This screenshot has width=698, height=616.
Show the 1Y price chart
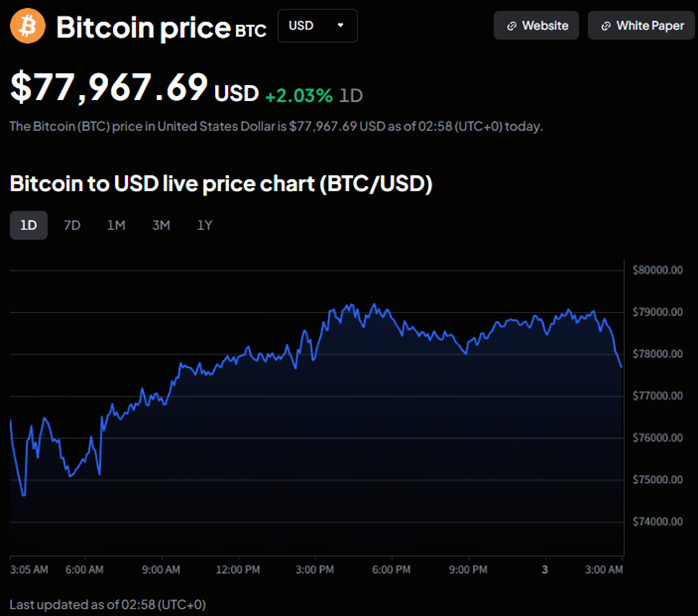coord(205,225)
